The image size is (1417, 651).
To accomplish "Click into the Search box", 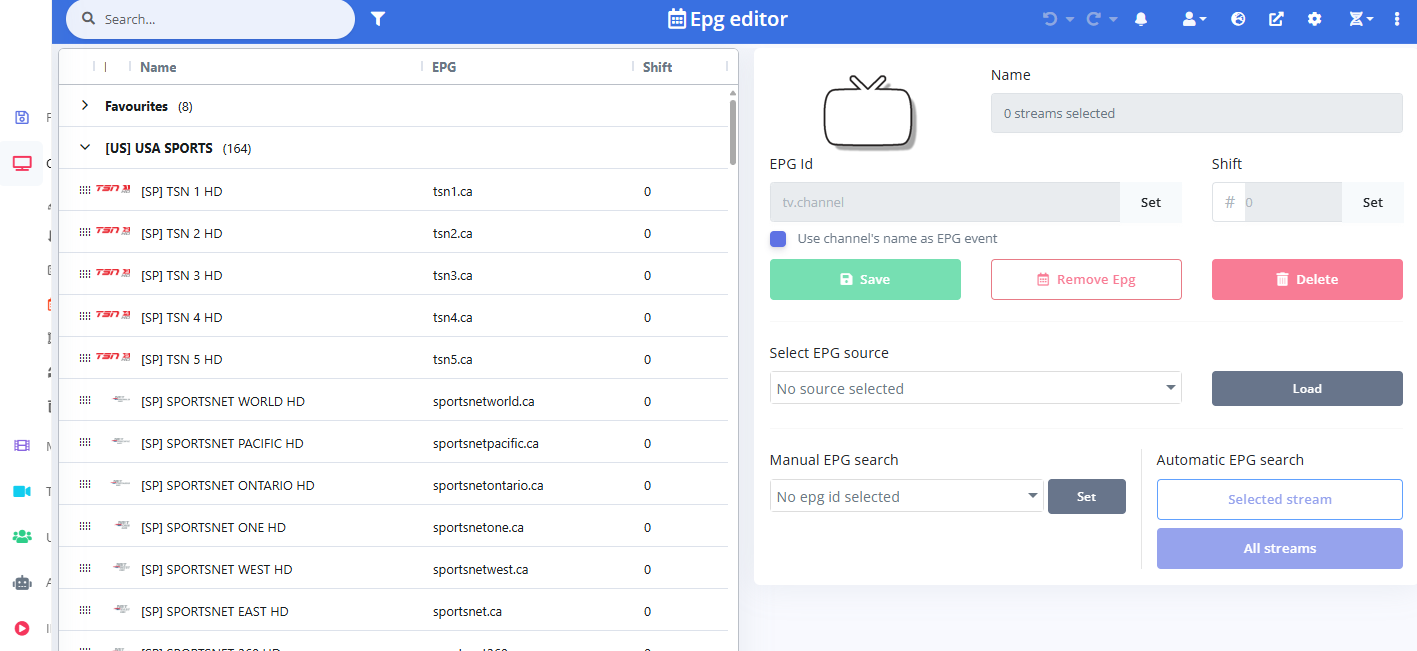I will coord(210,19).
